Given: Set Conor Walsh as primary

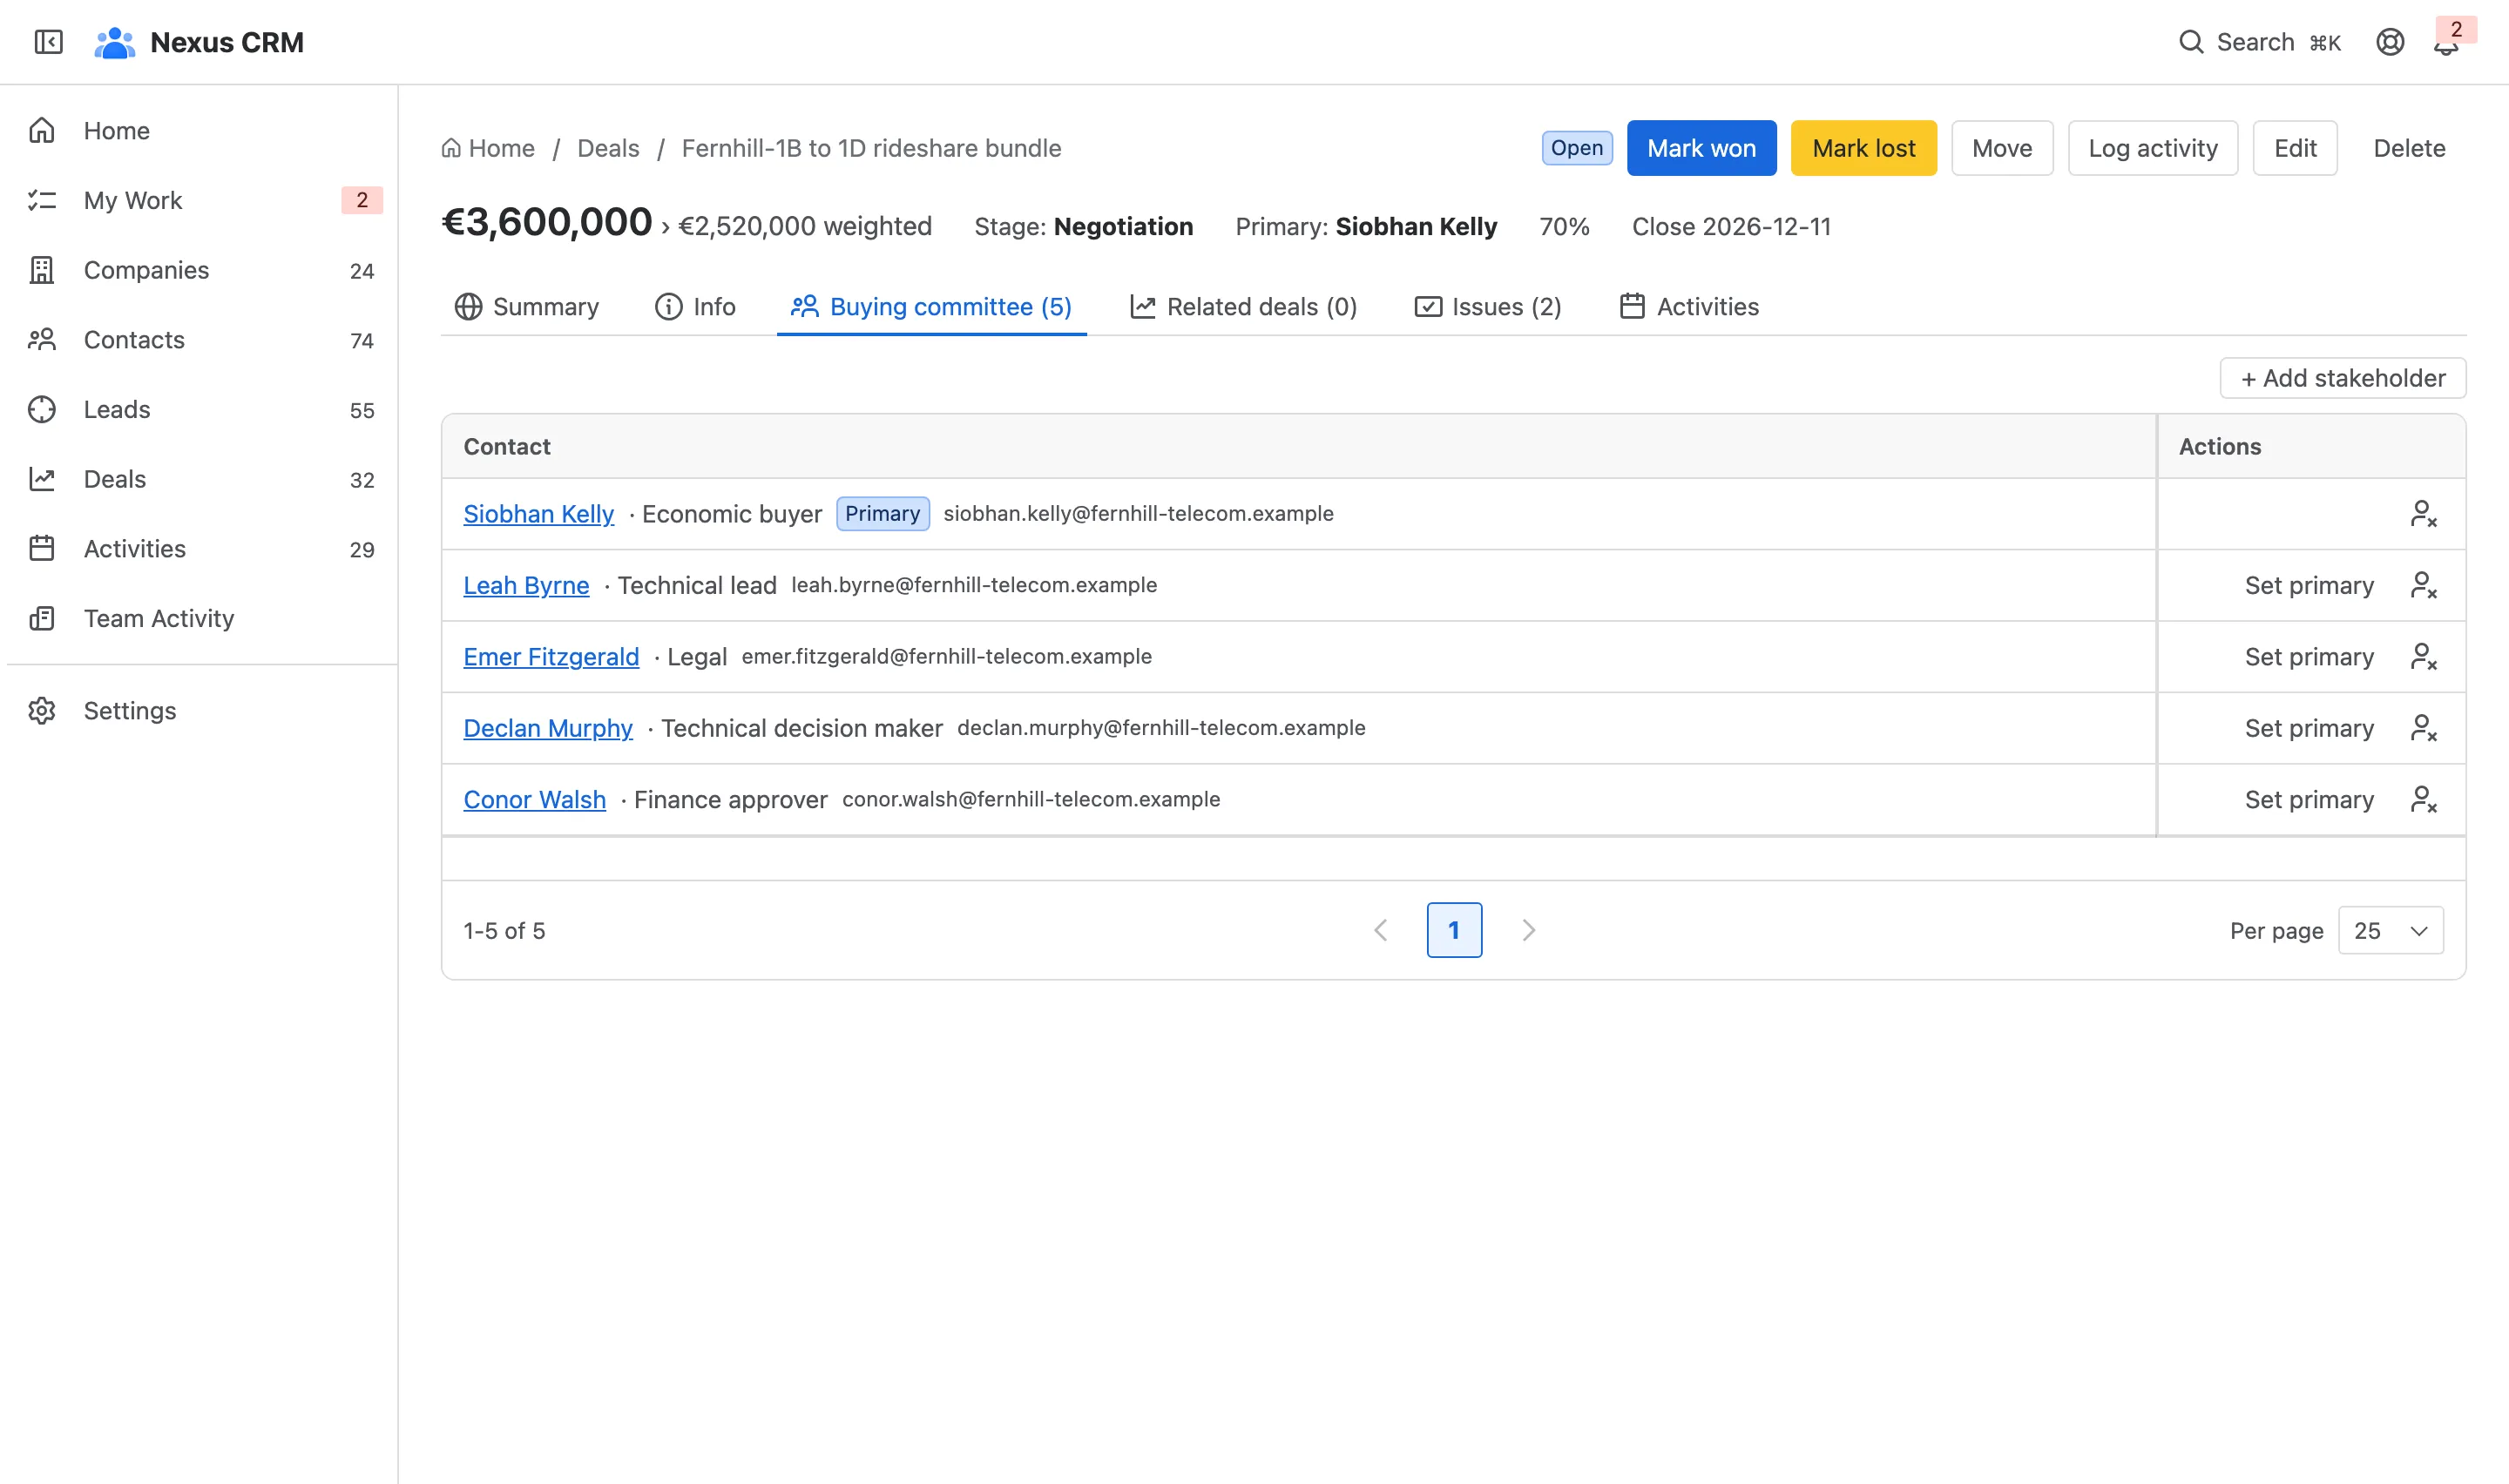Looking at the screenshot, I should (x=2309, y=800).
